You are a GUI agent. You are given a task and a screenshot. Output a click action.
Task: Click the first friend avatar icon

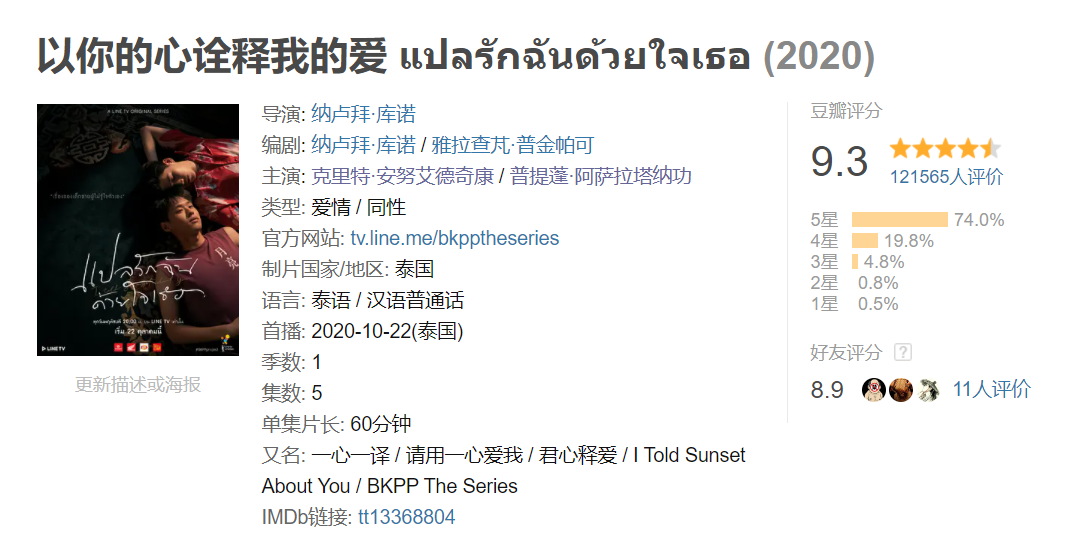(874, 389)
